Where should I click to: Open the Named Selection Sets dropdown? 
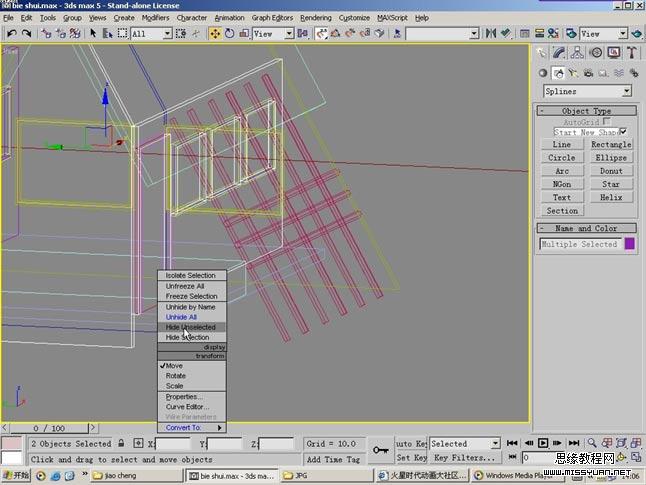(474, 33)
